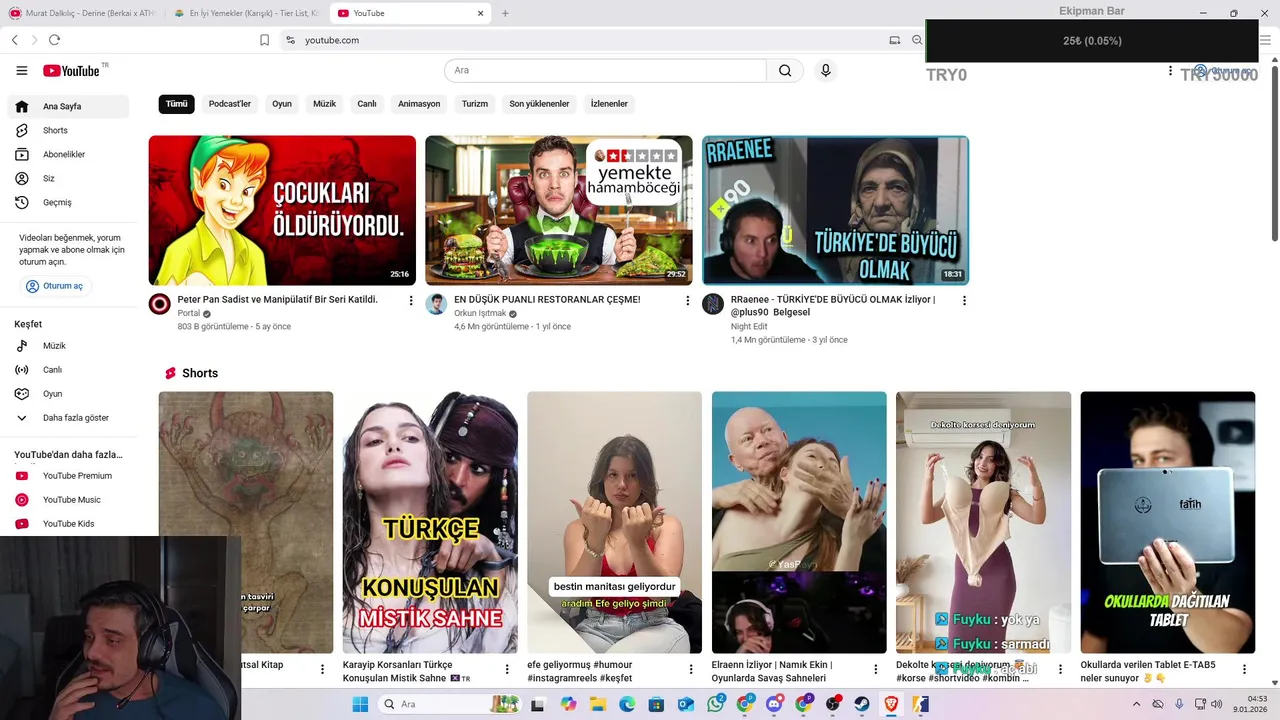Click the Brave browser taskbar icon

point(891,704)
